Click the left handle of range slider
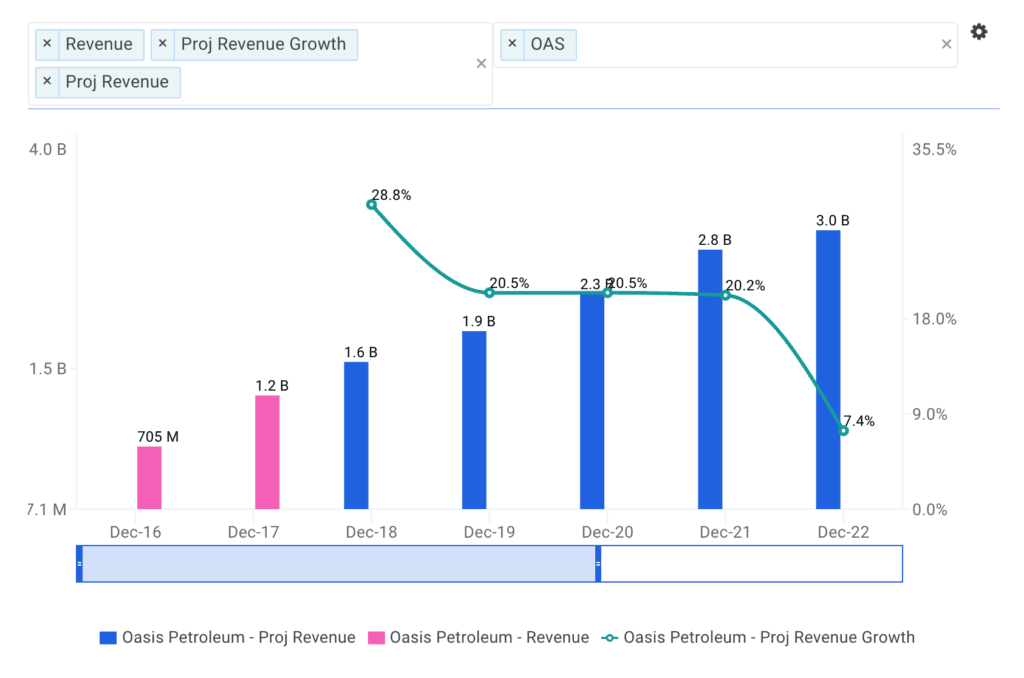Screen dimensions: 1024x678 click(79, 564)
